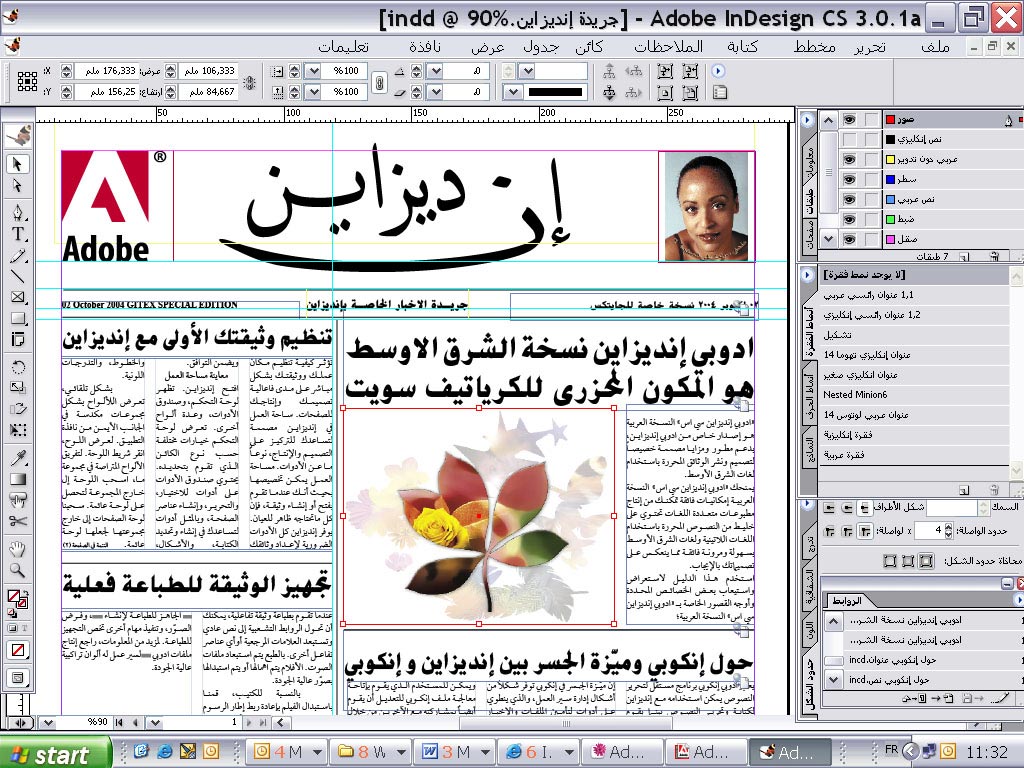Select the Pen tool in the toolbox
The image size is (1024, 768).
pos(18,212)
